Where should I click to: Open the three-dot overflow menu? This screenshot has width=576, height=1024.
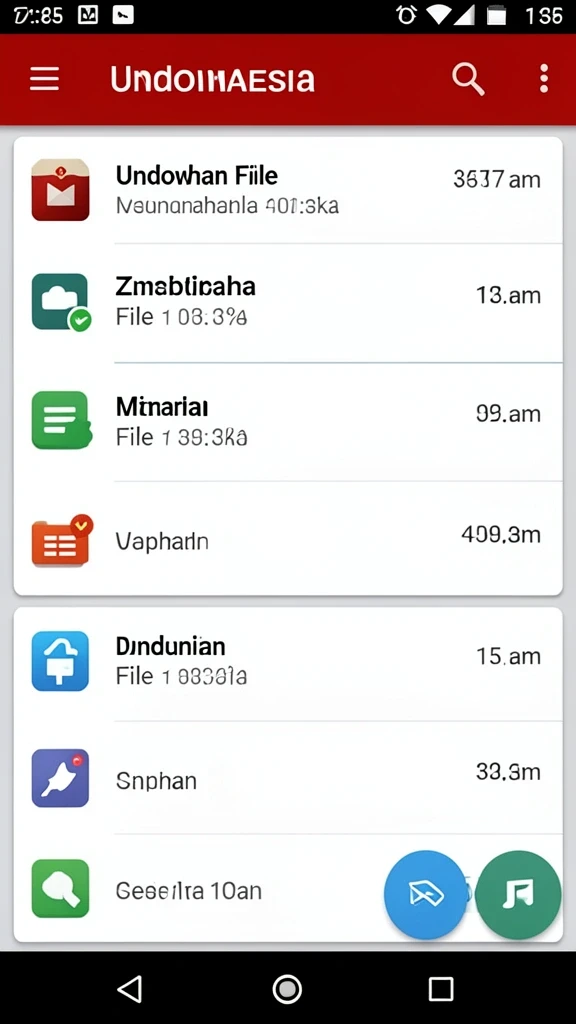[544, 79]
